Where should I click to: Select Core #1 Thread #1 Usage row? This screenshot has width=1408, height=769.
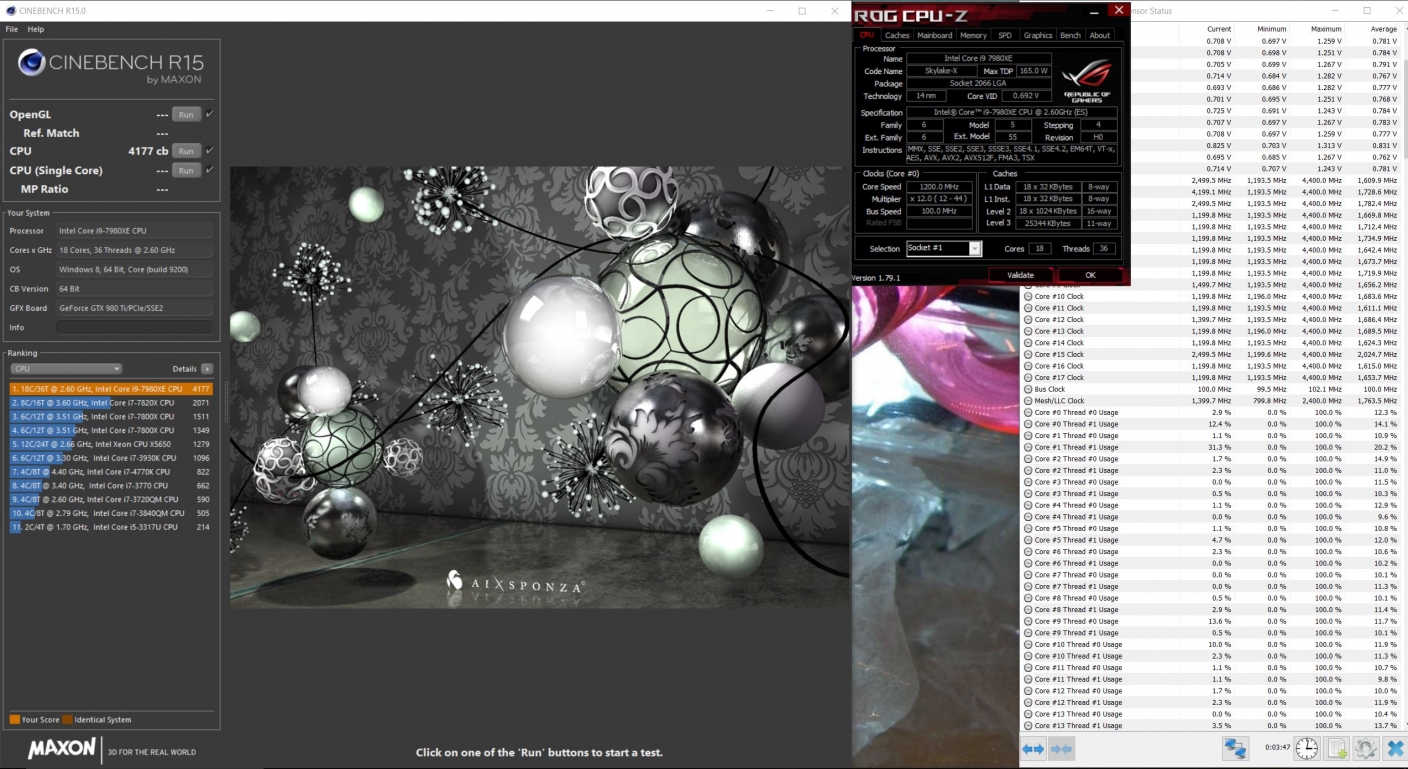point(1213,447)
